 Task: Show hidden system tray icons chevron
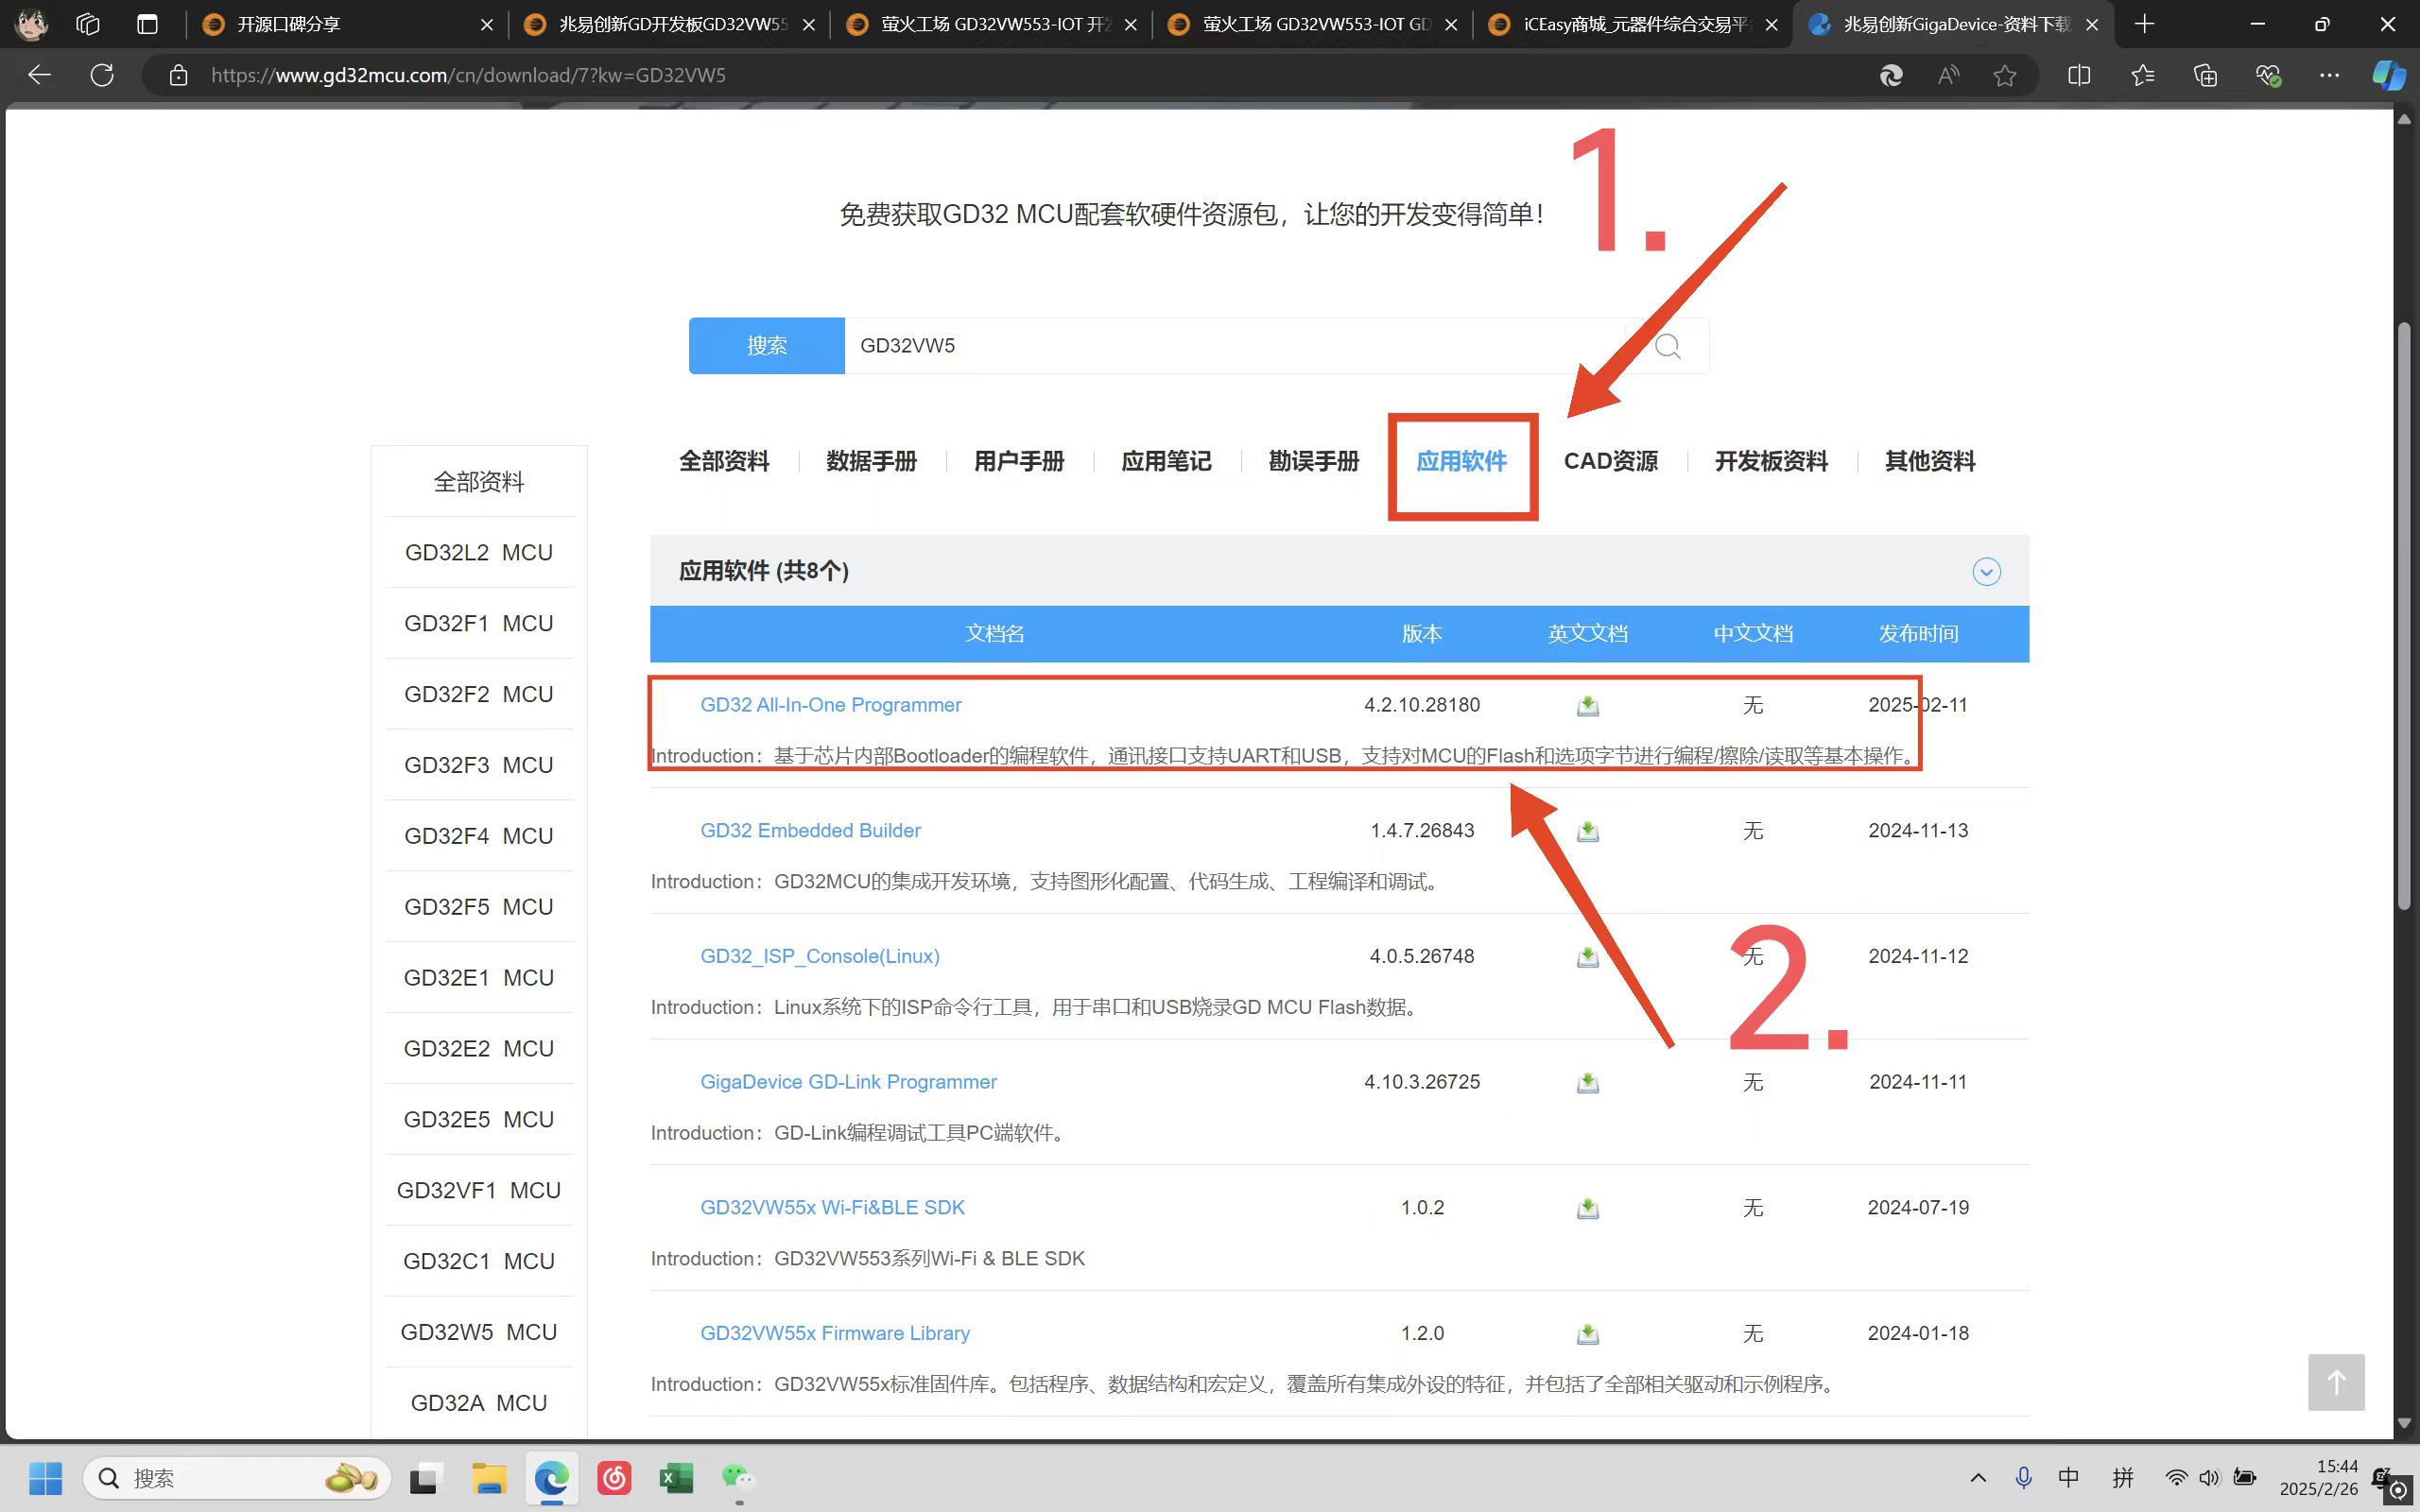click(x=1977, y=1477)
